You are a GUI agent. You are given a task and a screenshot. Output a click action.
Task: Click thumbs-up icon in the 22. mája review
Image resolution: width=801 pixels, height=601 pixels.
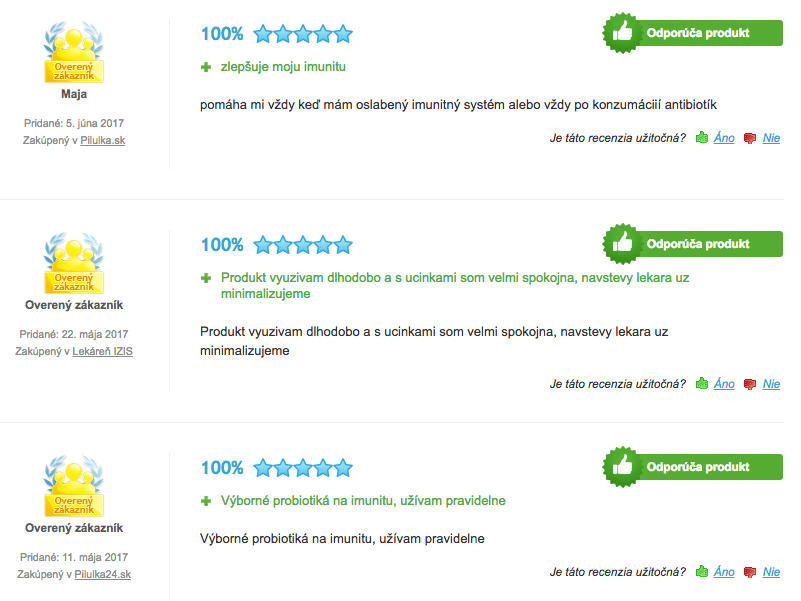[x=702, y=383]
